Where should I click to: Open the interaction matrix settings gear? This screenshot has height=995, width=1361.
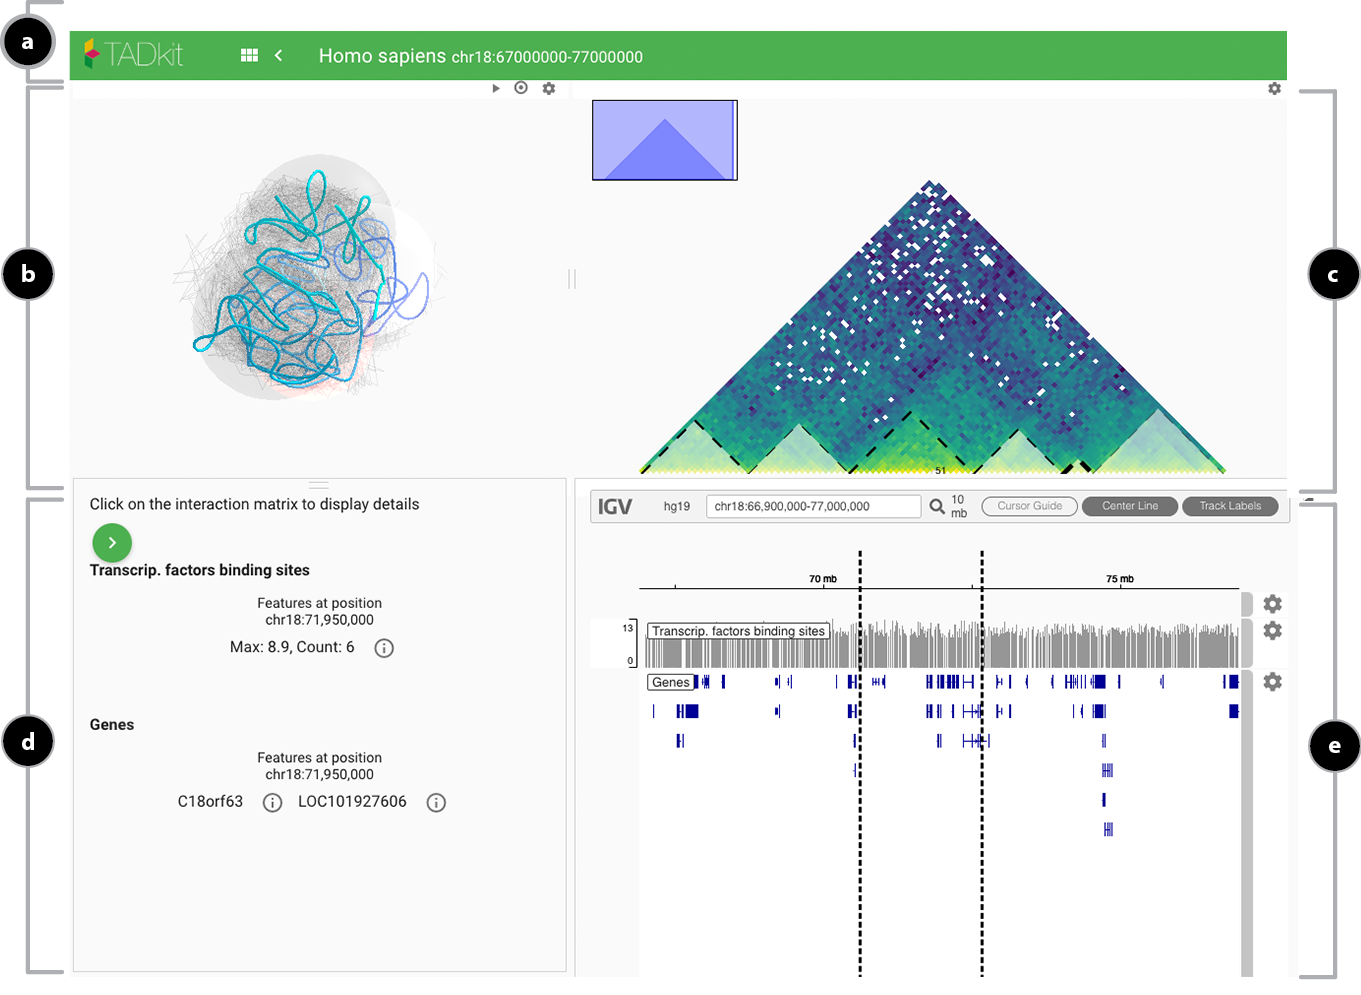[1274, 89]
